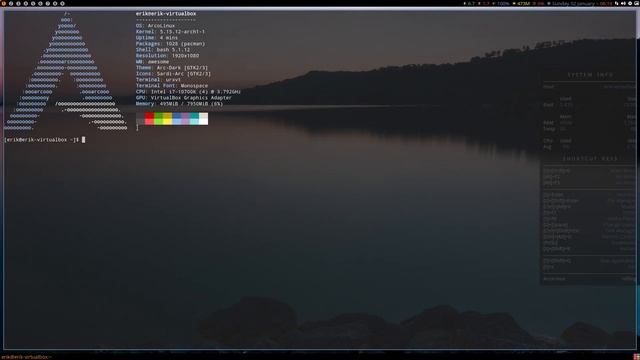
Task: Switch to workspace 6 tag icon
Action: 40,3
